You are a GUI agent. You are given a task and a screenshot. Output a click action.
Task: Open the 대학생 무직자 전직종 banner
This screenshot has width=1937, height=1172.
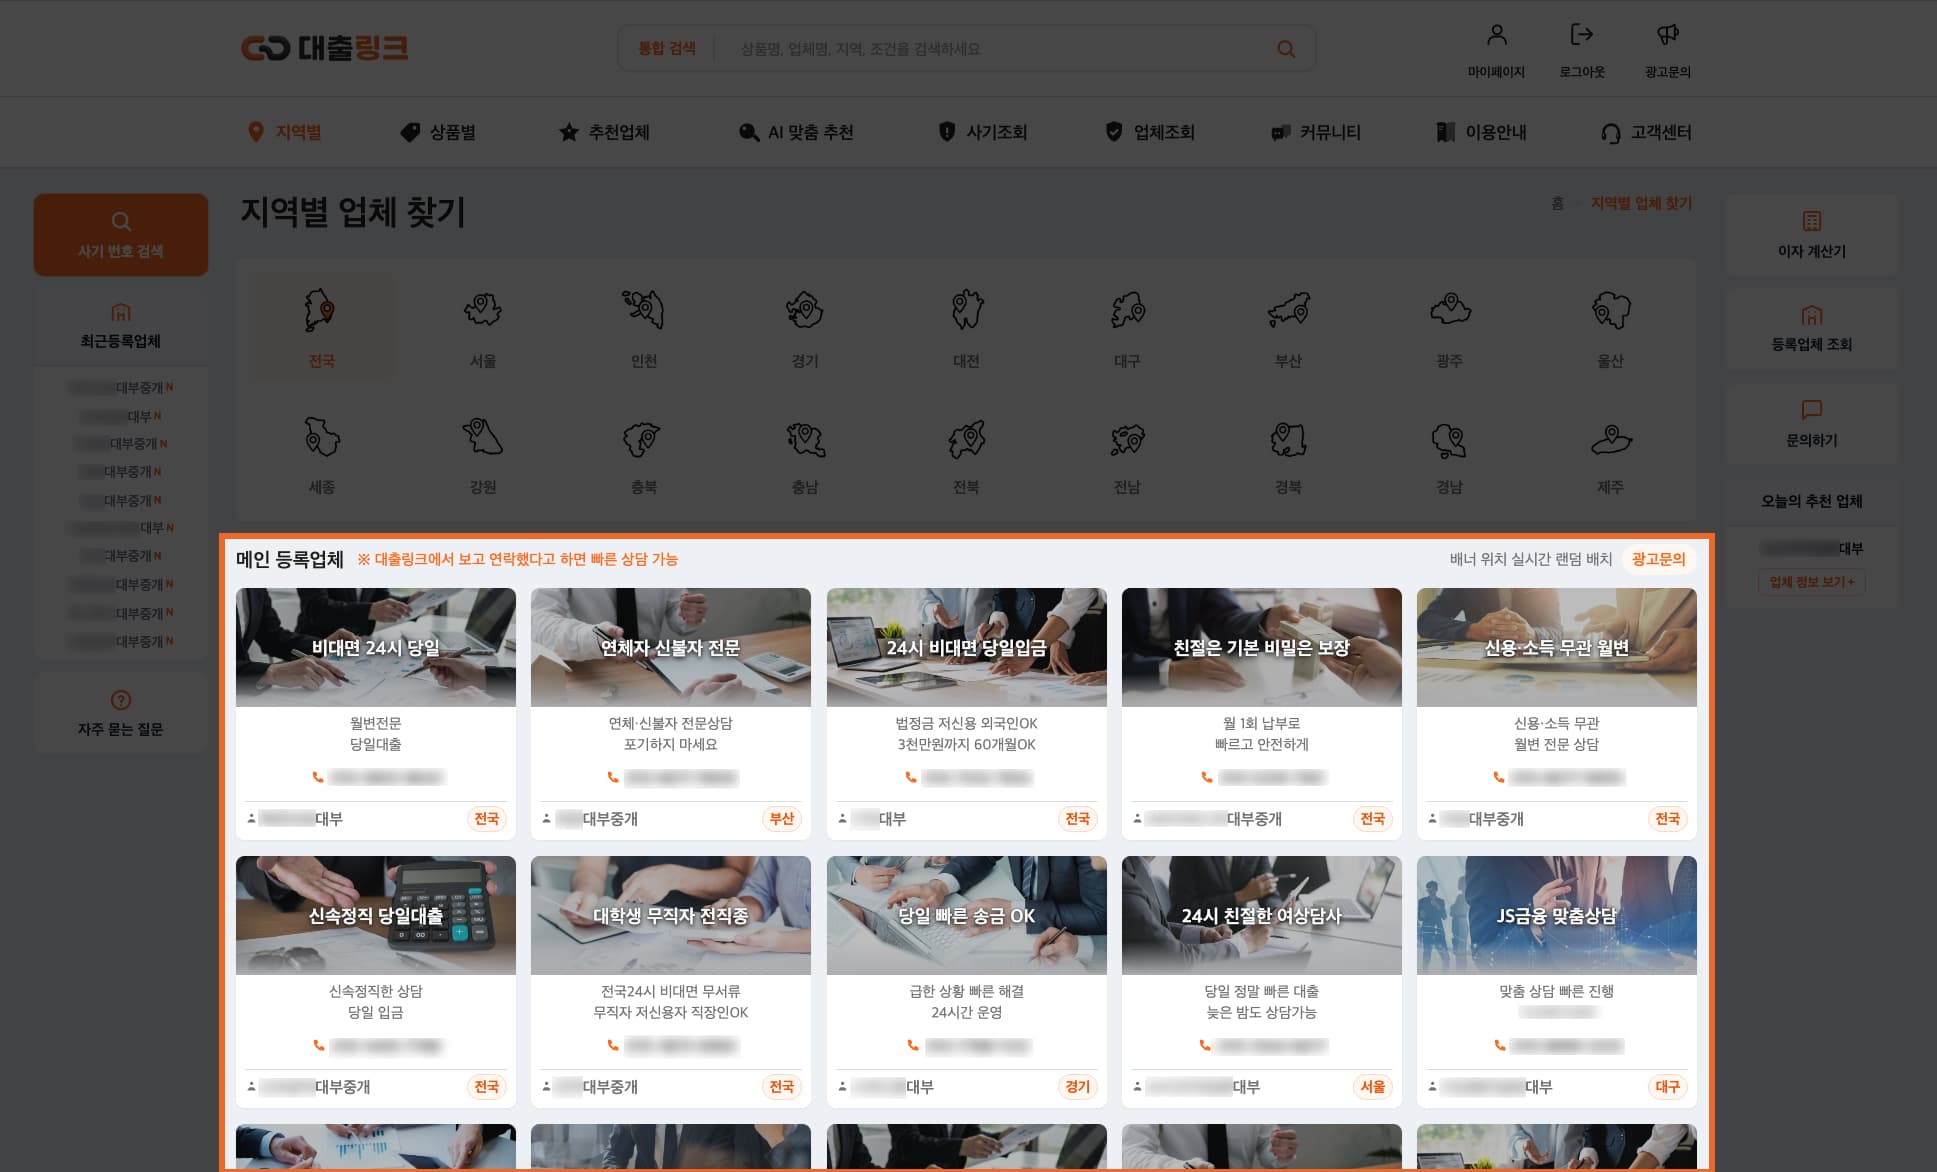[x=671, y=915]
